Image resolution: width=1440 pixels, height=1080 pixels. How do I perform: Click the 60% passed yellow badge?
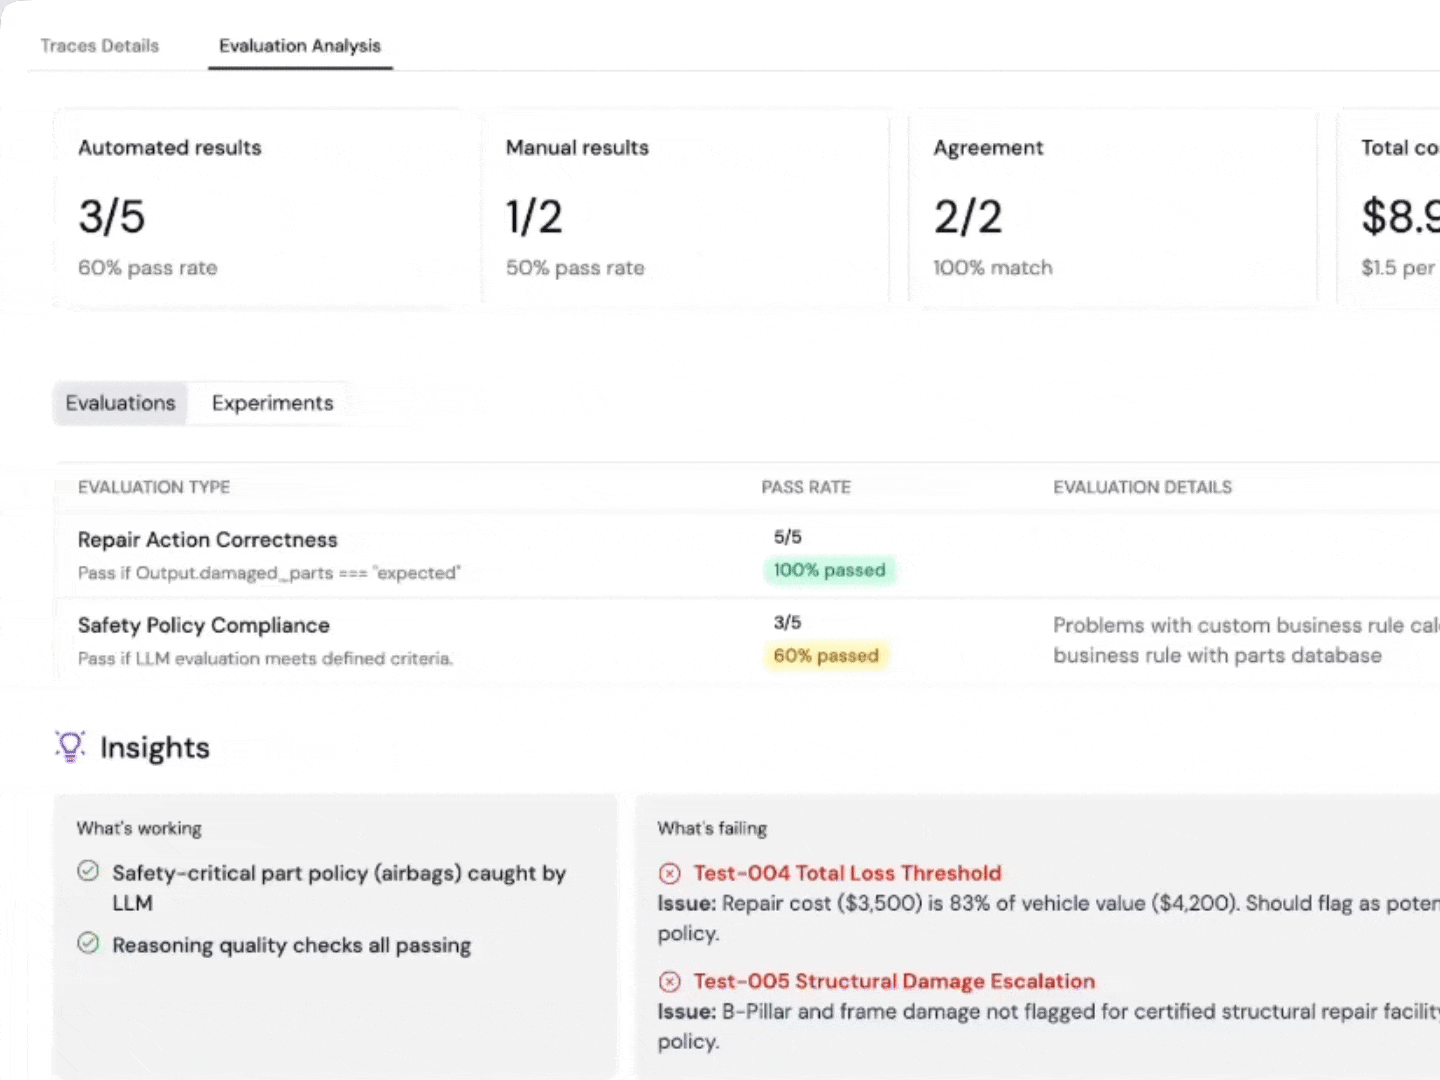tap(826, 656)
